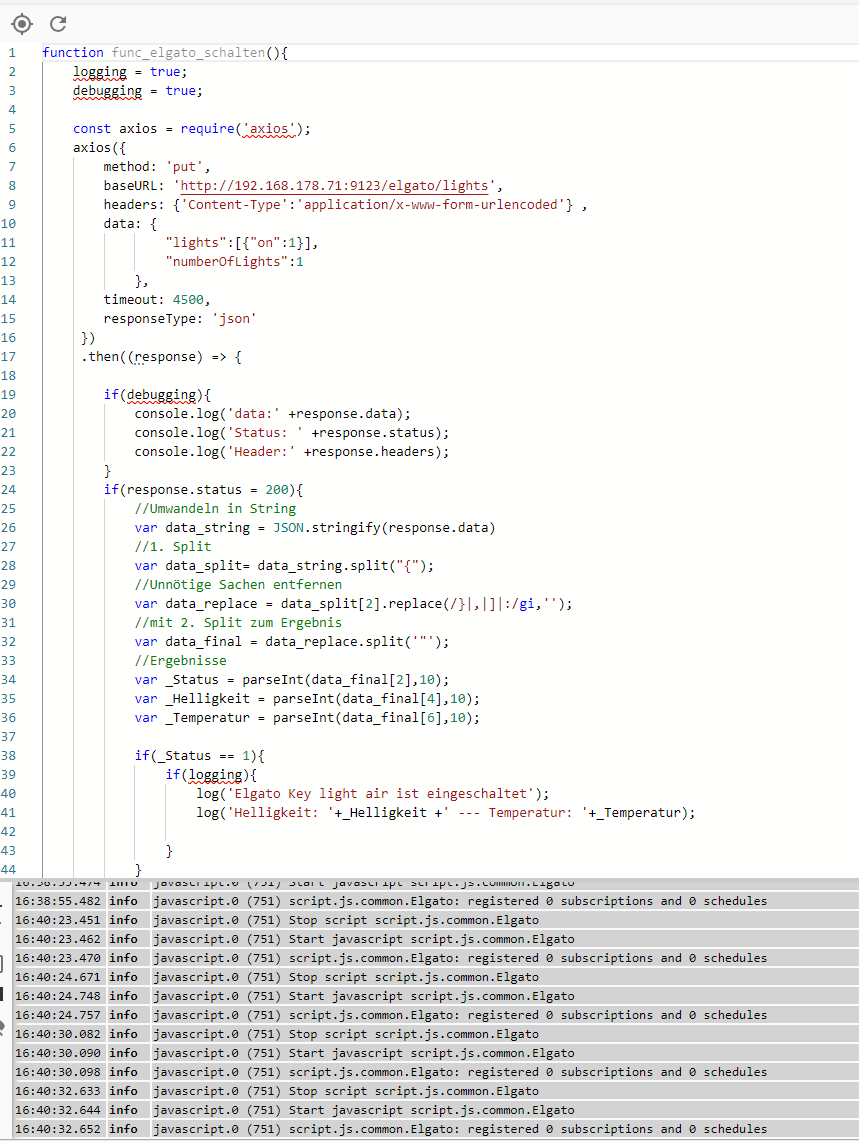
Task: Click the "lights":[{"on":1}] entry
Action: tap(241, 243)
